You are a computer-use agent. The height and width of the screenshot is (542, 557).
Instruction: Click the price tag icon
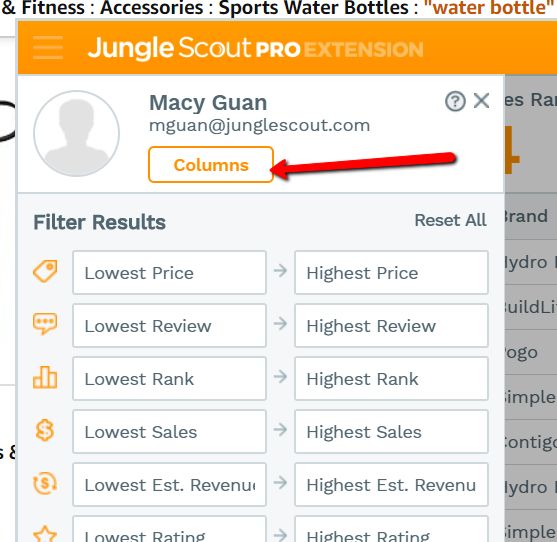pyautogui.click(x=45, y=271)
